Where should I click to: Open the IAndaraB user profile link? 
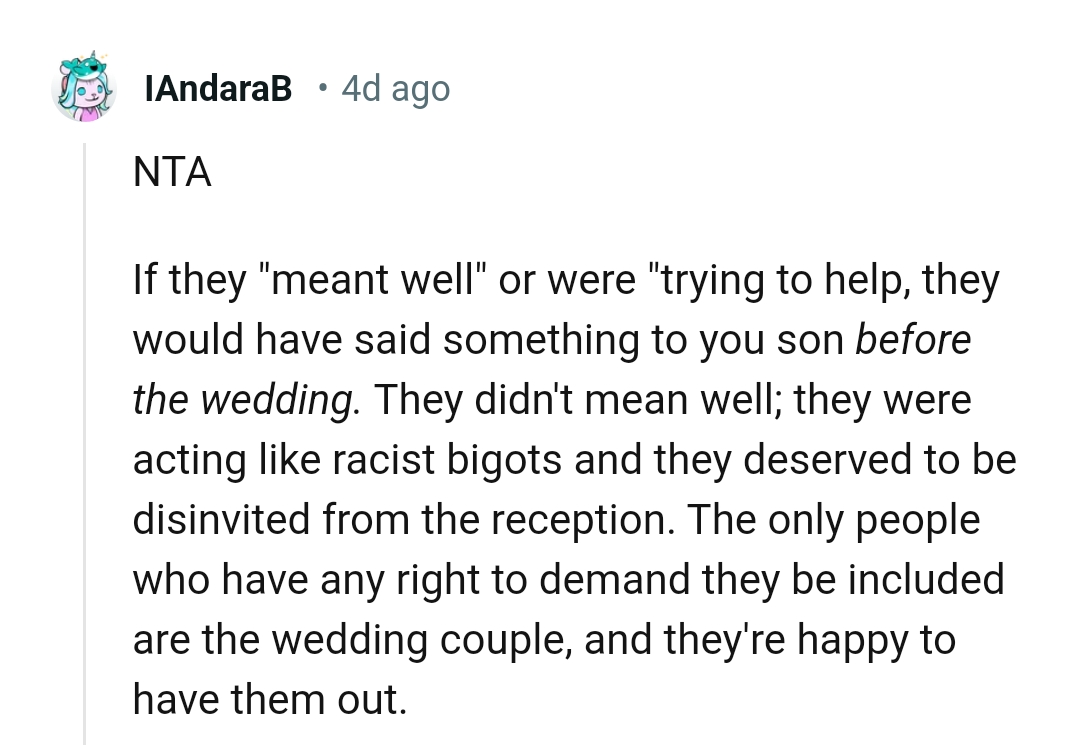(218, 90)
